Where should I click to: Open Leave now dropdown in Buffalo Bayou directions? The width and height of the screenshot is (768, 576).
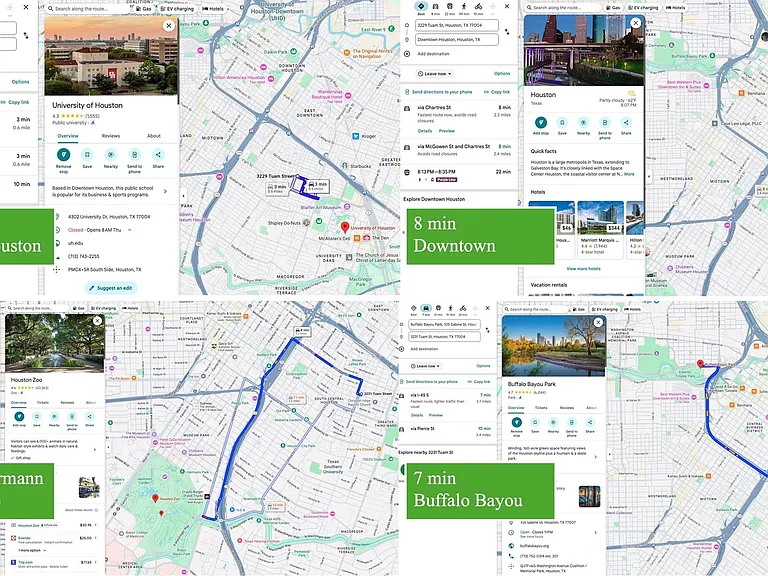coord(426,366)
